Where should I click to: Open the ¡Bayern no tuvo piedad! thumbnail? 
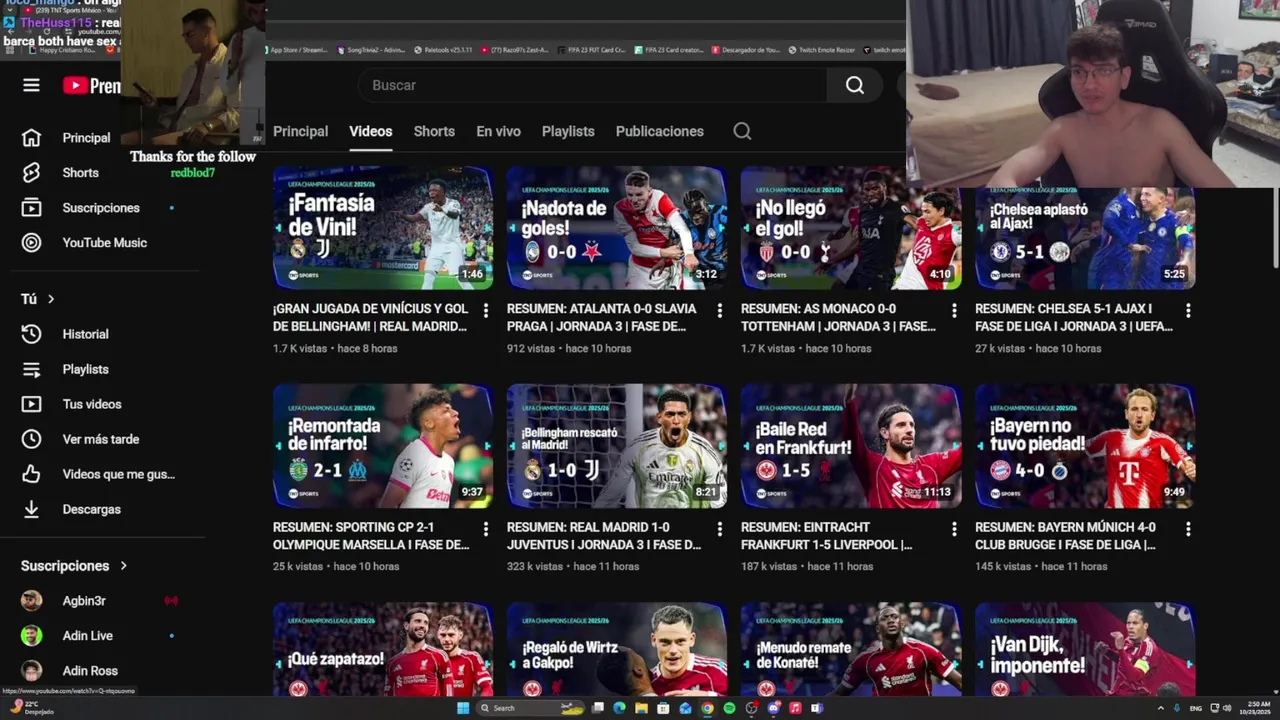tap(1085, 446)
